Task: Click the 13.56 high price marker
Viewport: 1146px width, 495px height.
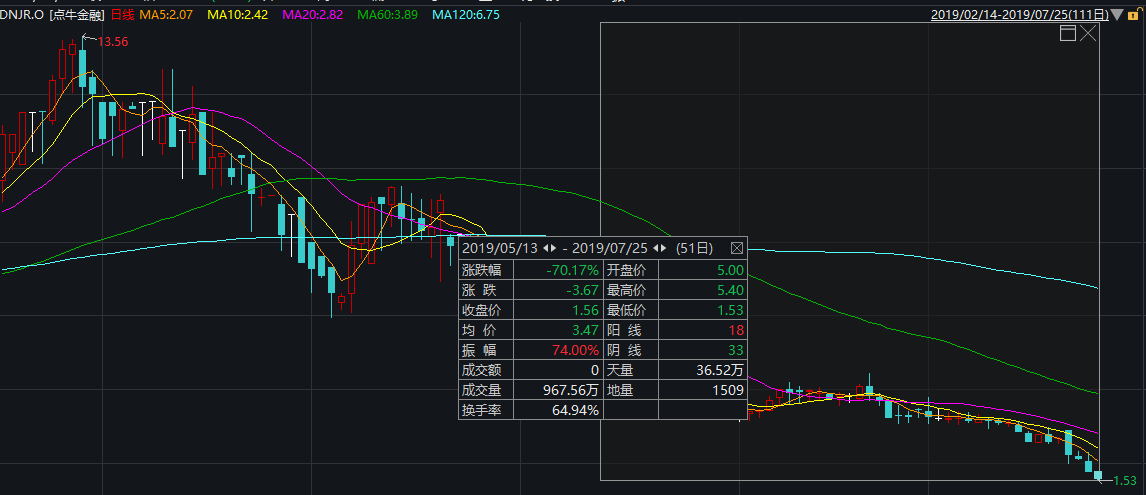Action: tap(113, 42)
